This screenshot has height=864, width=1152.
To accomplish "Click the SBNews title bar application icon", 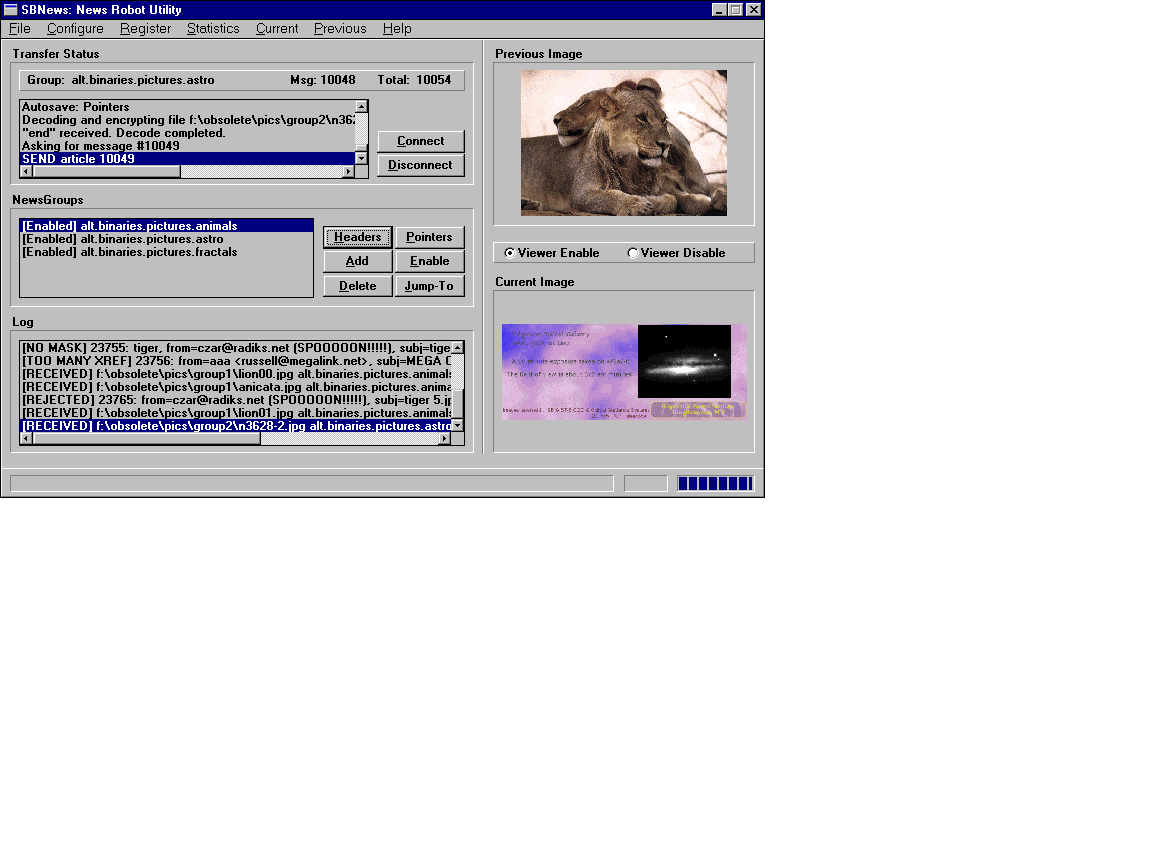I will pyautogui.click(x=11, y=9).
